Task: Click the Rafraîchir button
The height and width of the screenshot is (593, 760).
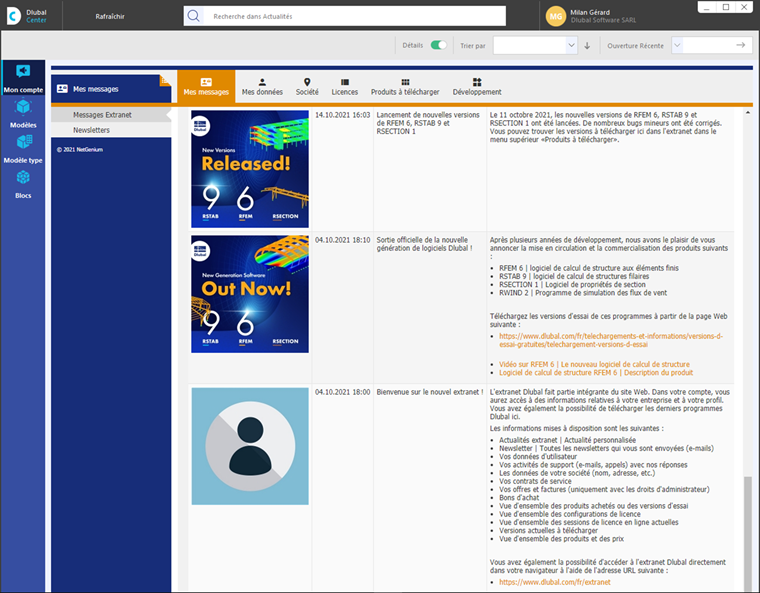Action: [x=110, y=16]
